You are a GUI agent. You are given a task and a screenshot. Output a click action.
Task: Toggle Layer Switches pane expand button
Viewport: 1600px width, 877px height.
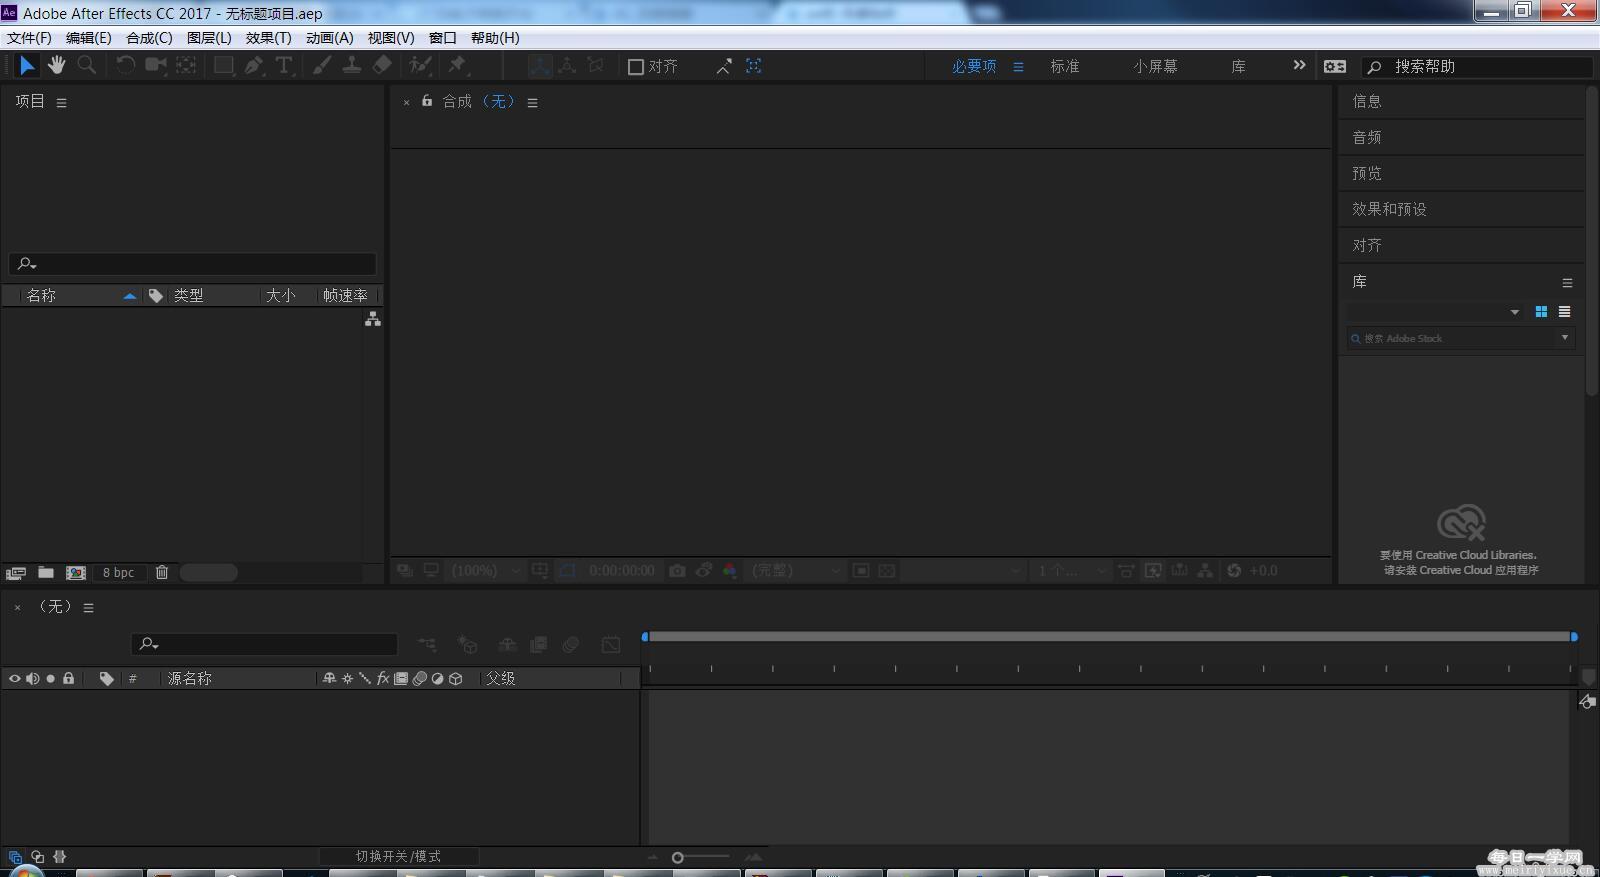click(x=15, y=857)
